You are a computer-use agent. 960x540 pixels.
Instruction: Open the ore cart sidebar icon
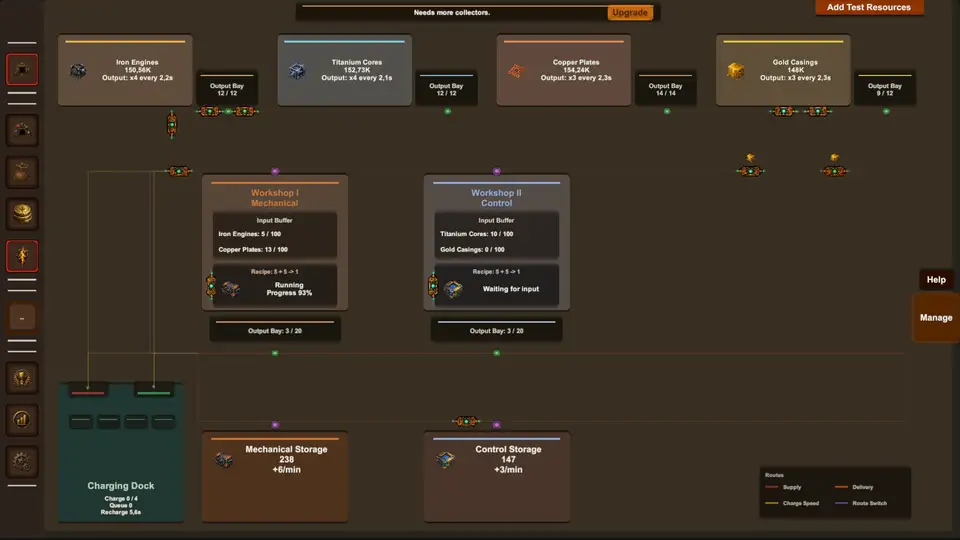tap(22, 130)
